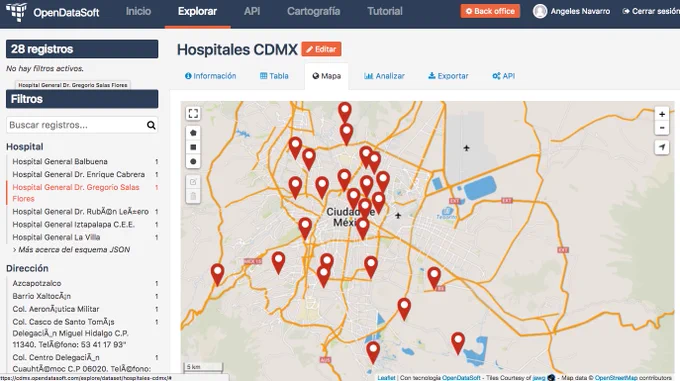Open the Leaflet attribution link
The height and width of the screenshot is (381, 680).
386,378
